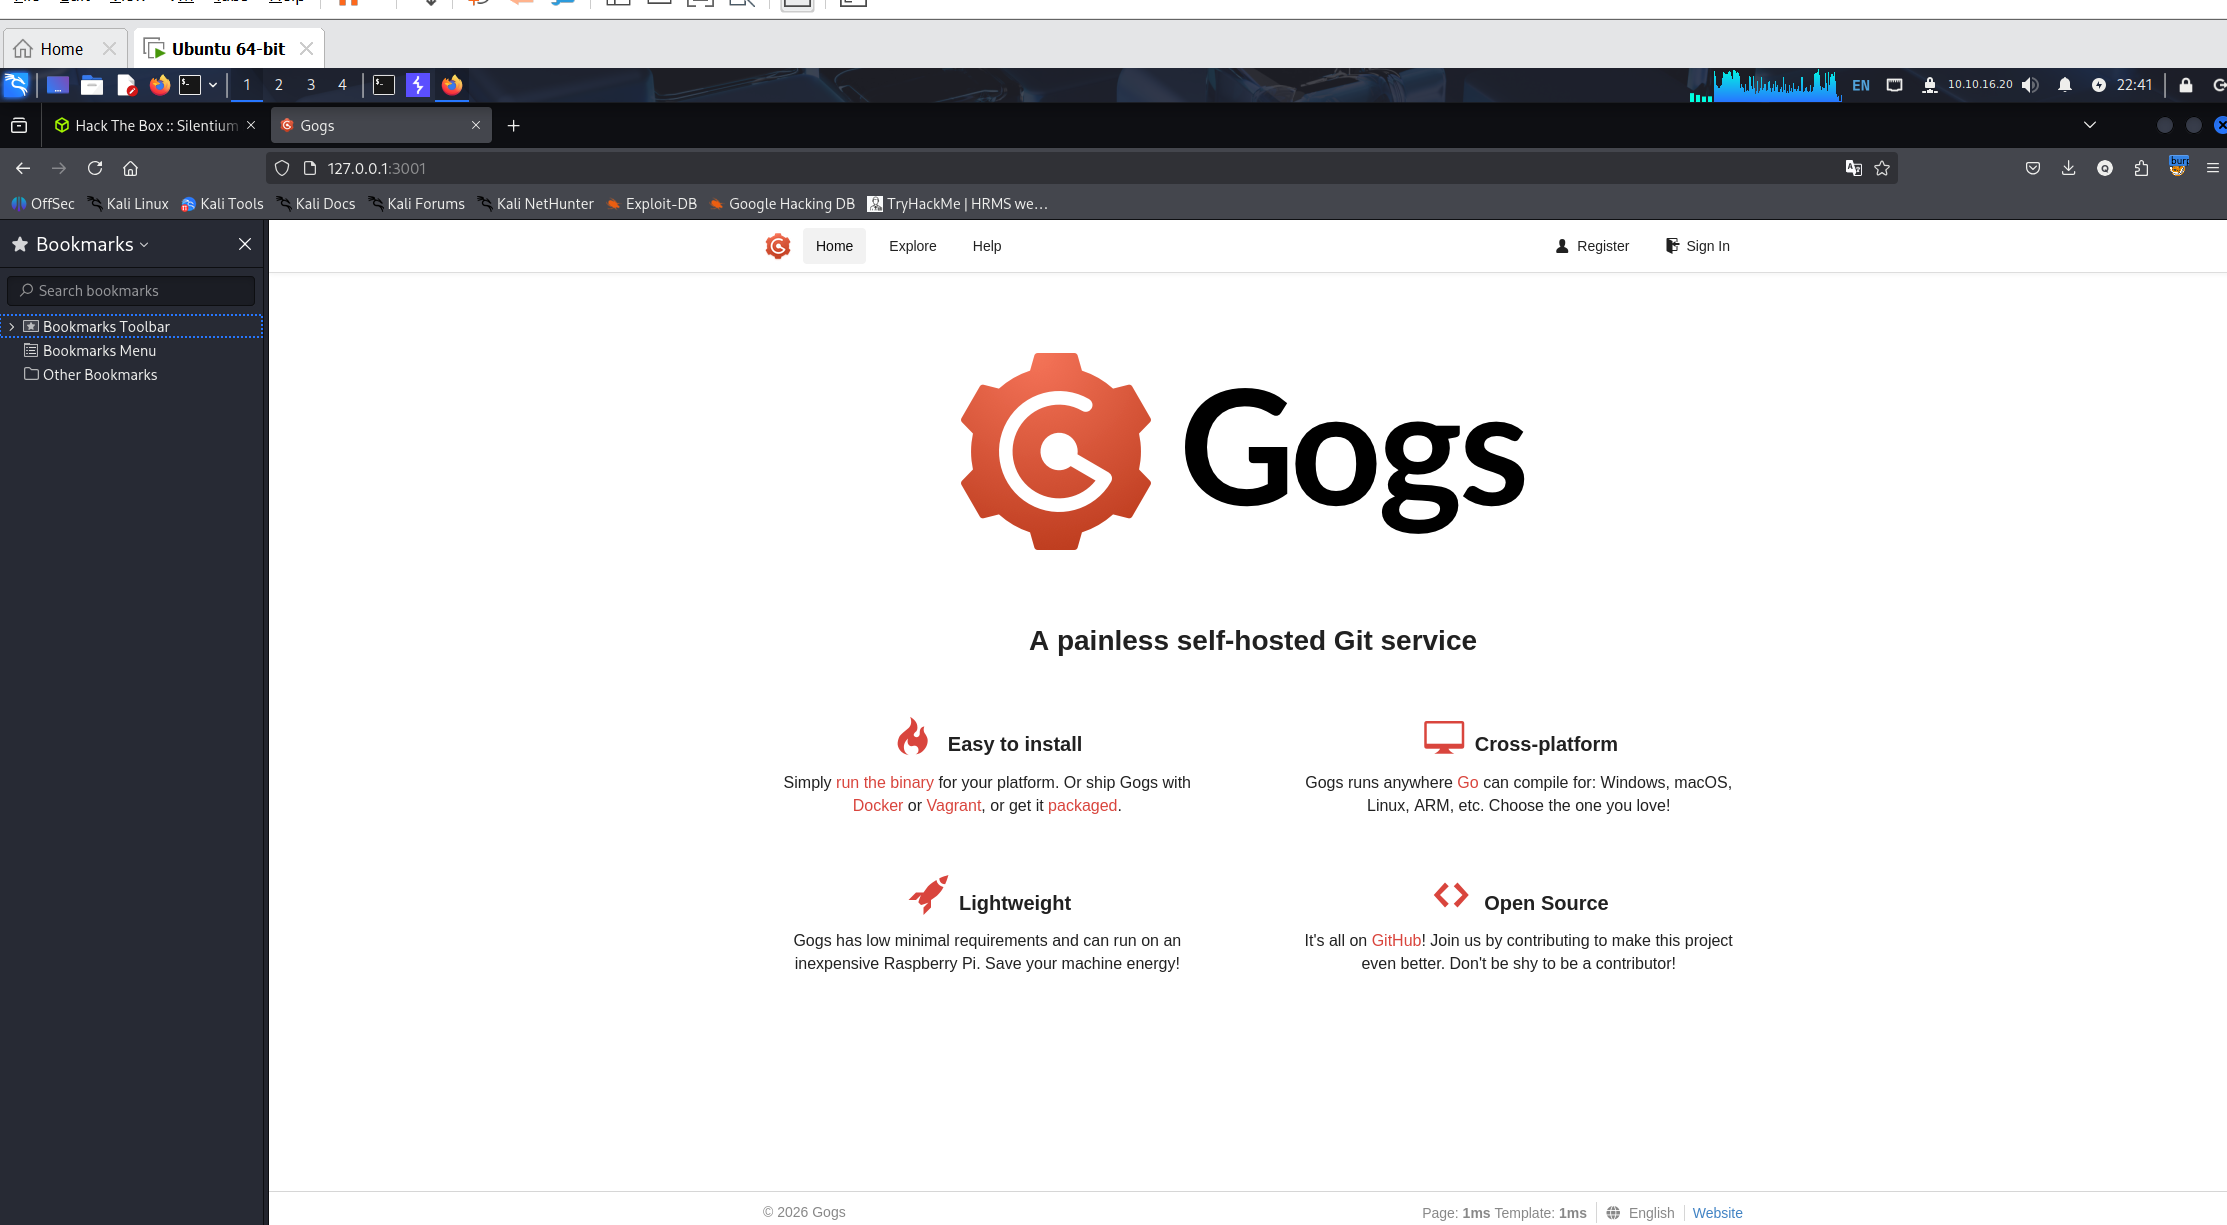Select the Bookmarks Menu folder
Image resolution: width=2227 pixels, height=1225 pixels.
99,351
